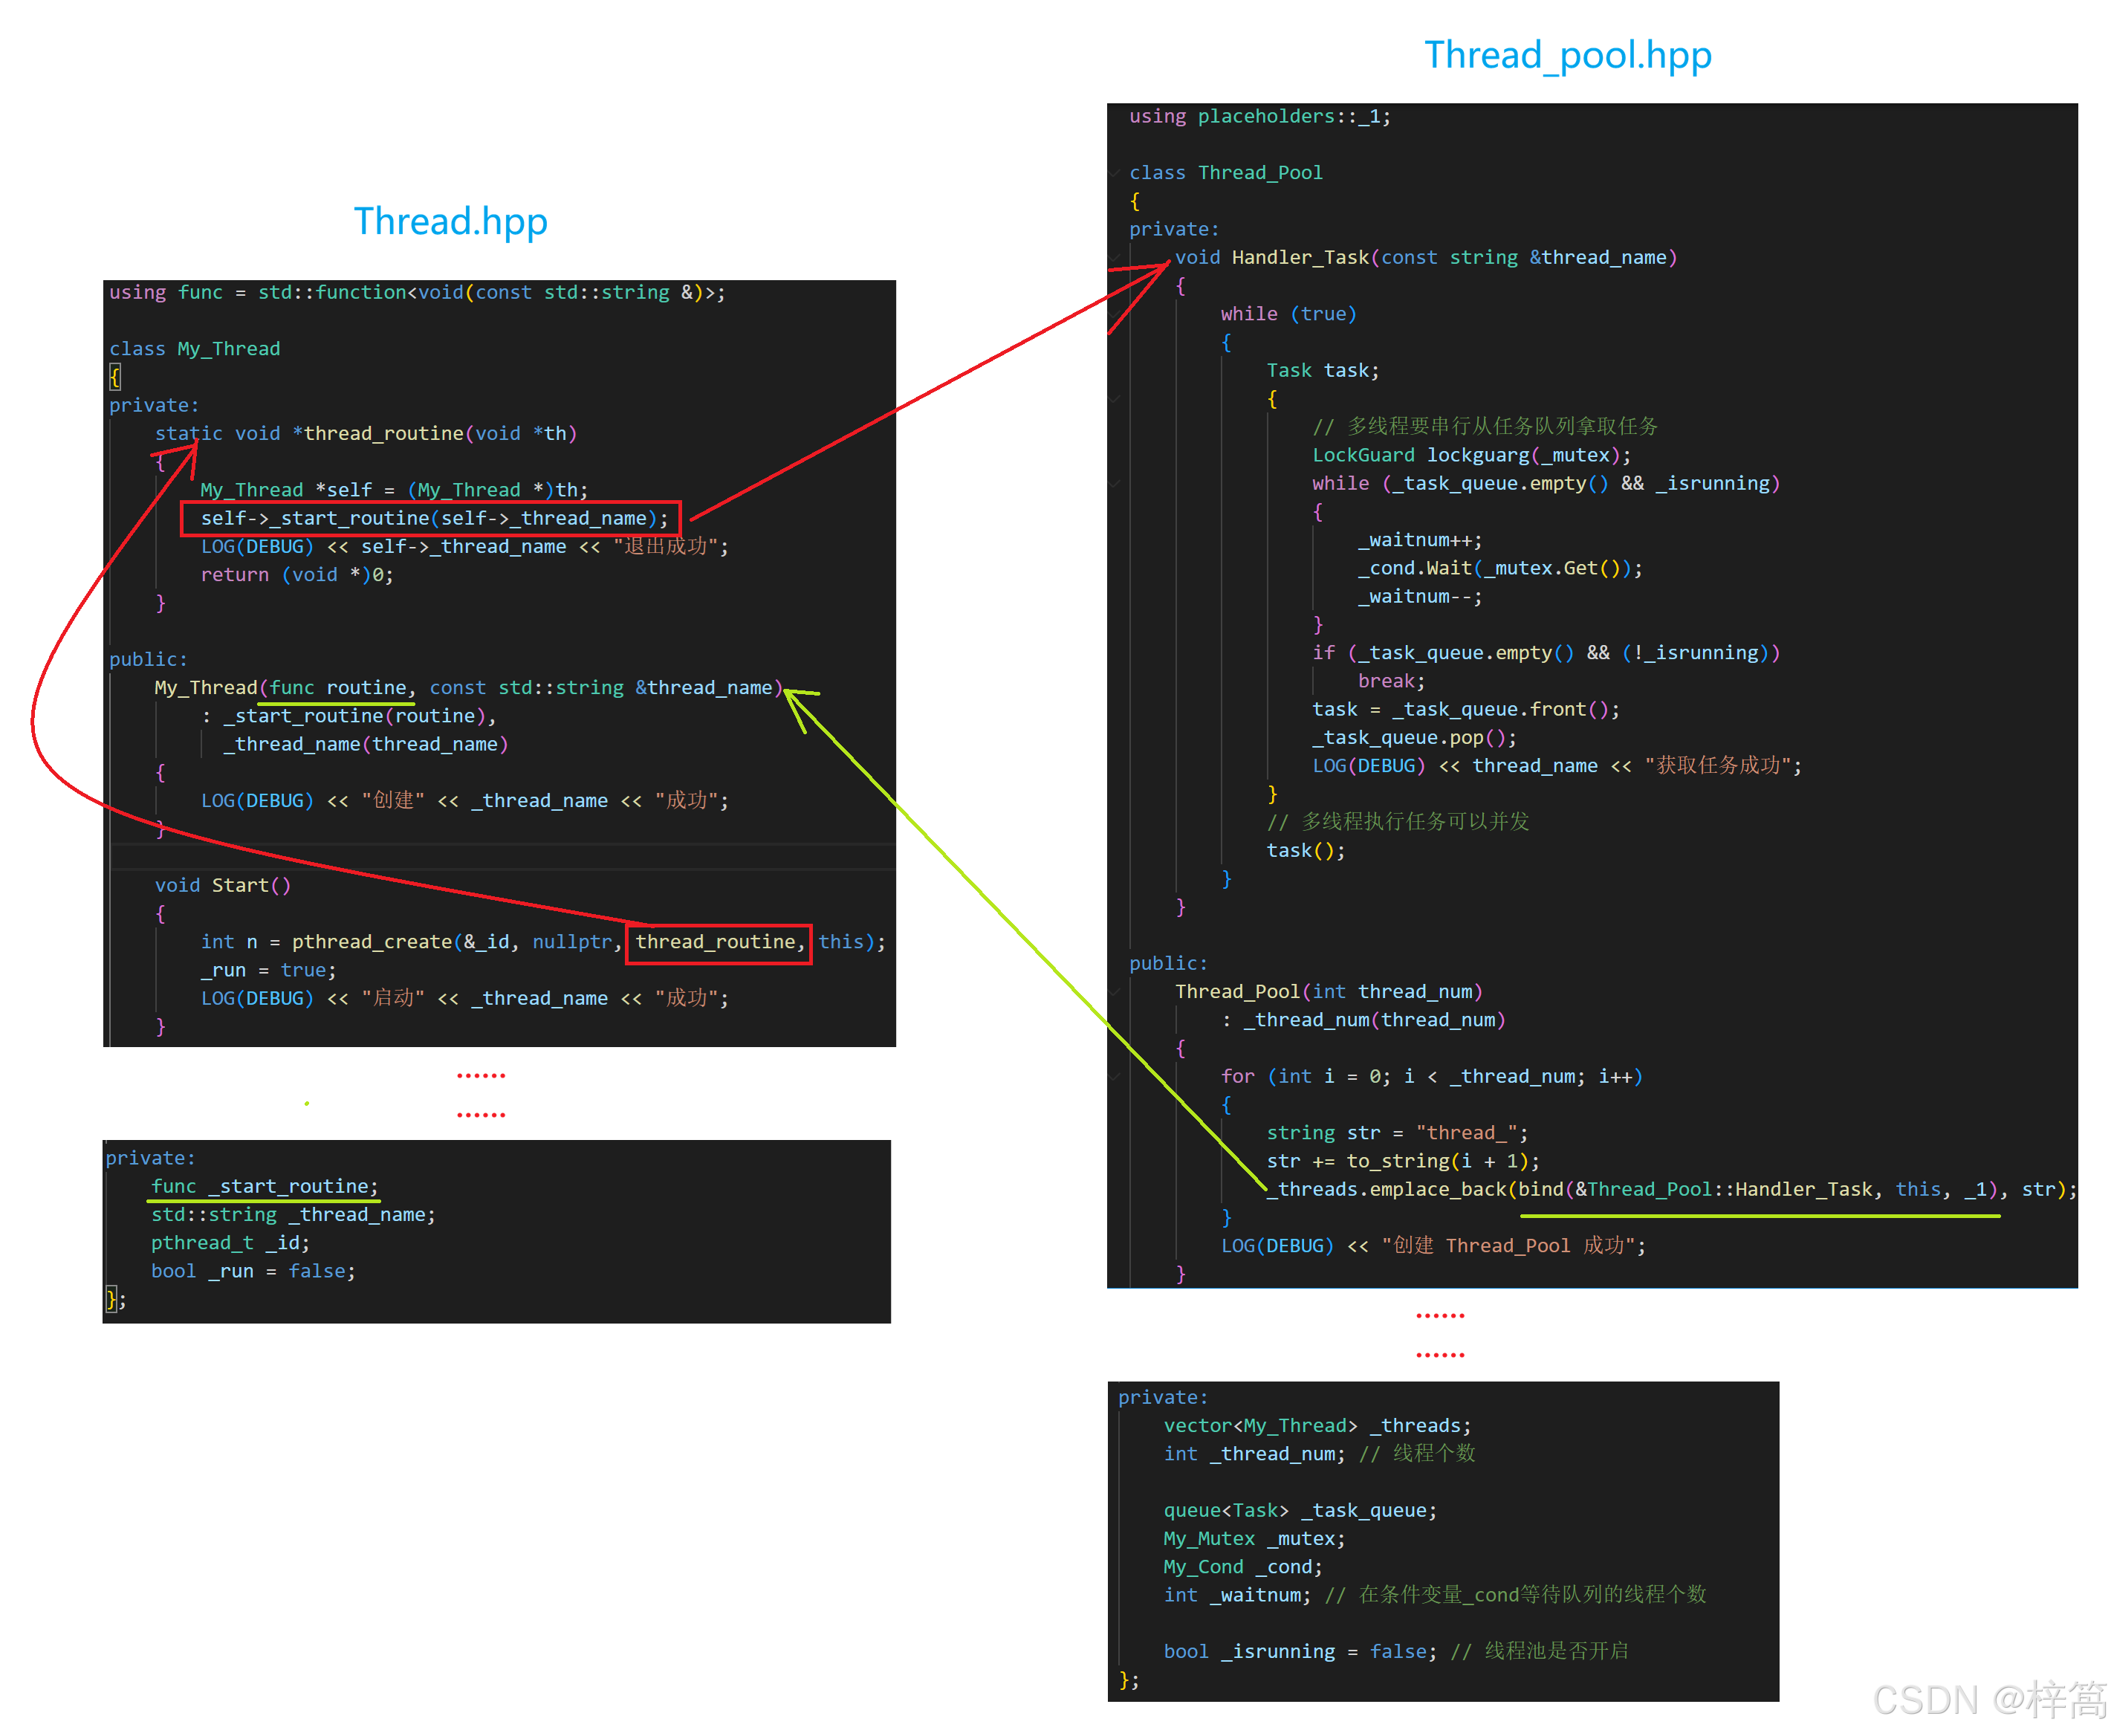Viewport: 2111px width, 1736px height.
Task: Click the Thread.hpp title
Action: (x=450, y=221)
